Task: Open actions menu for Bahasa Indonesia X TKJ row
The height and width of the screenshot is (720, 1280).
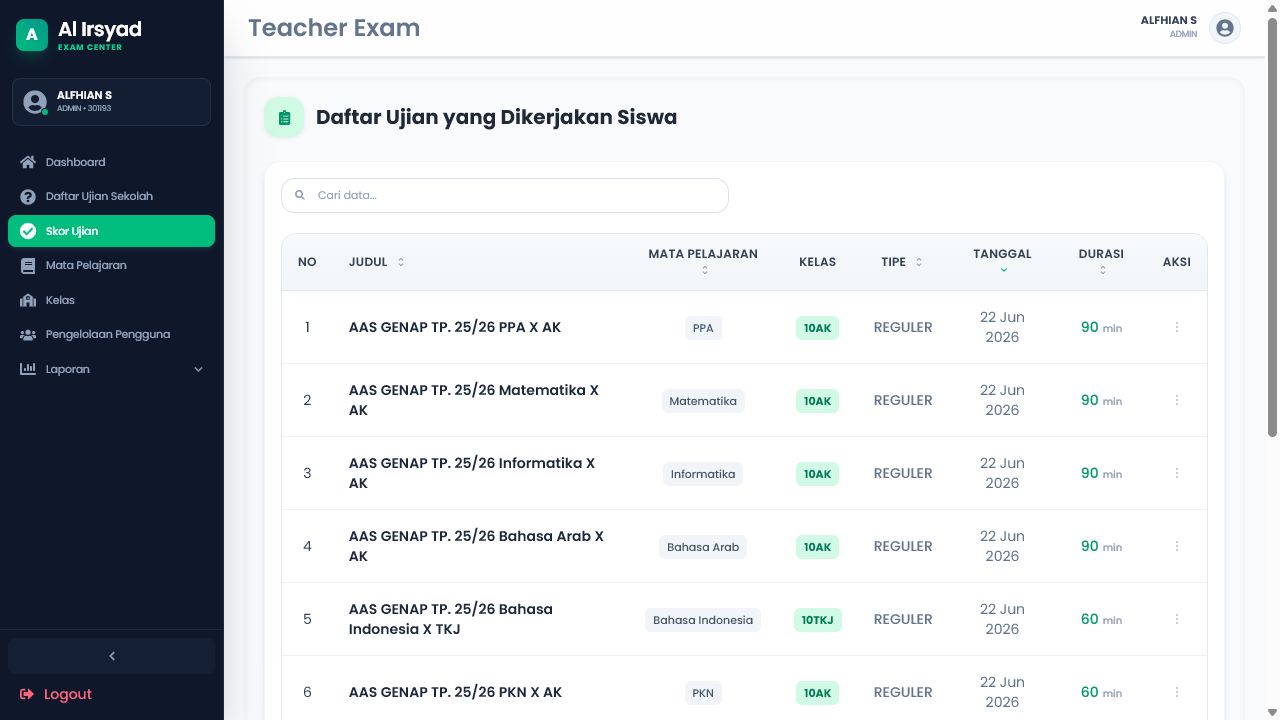Action: pyautogui.click(x=1177, y=619)
